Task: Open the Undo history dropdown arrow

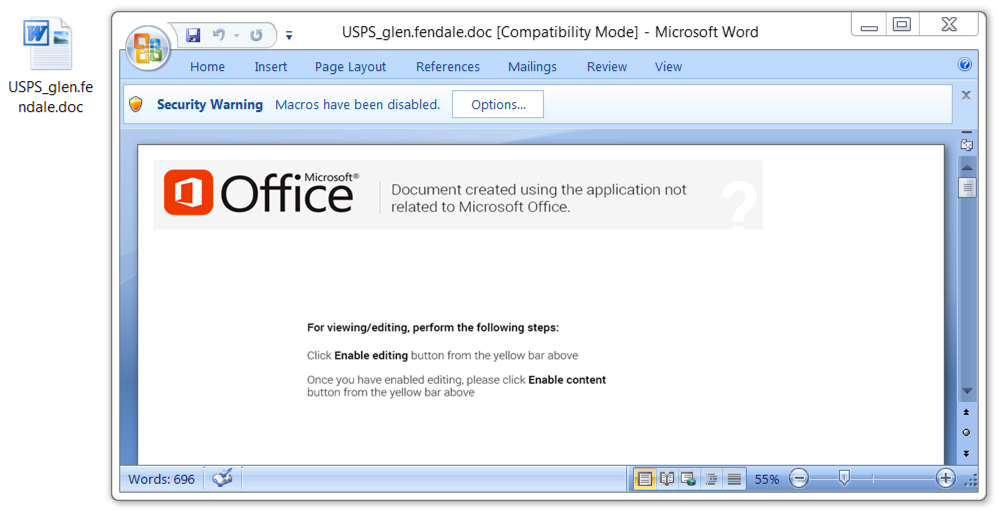Action: pyautogui.click(x=237, y=36)
